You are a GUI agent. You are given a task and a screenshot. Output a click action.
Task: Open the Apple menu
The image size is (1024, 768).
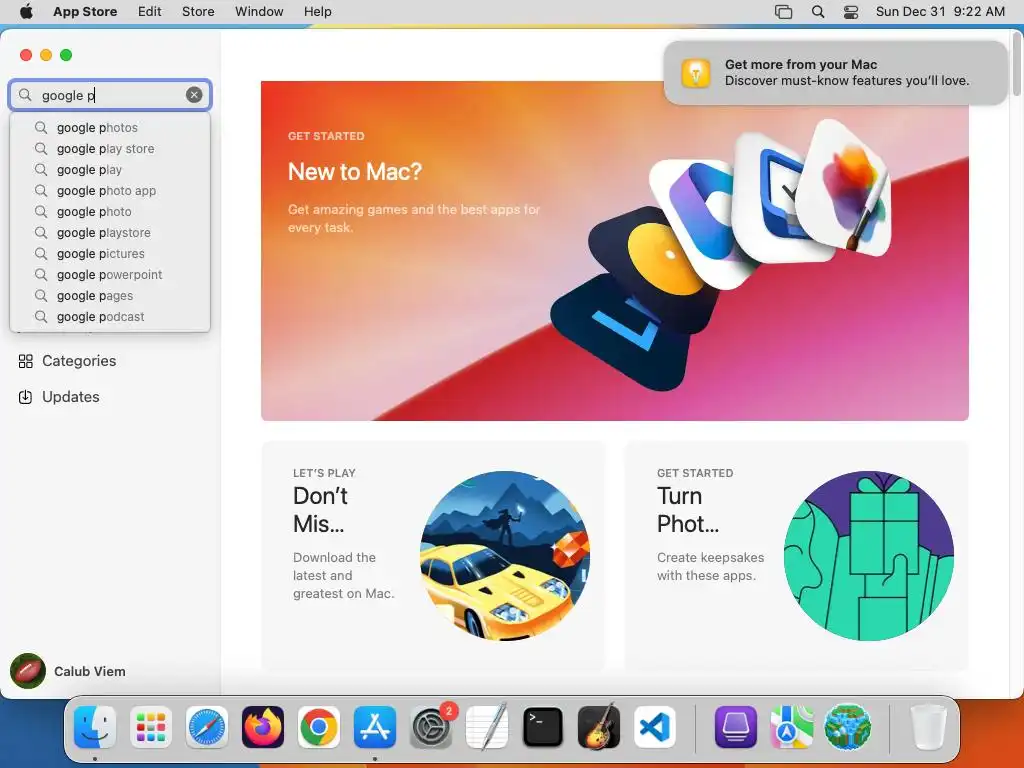[x=26, y=11]
